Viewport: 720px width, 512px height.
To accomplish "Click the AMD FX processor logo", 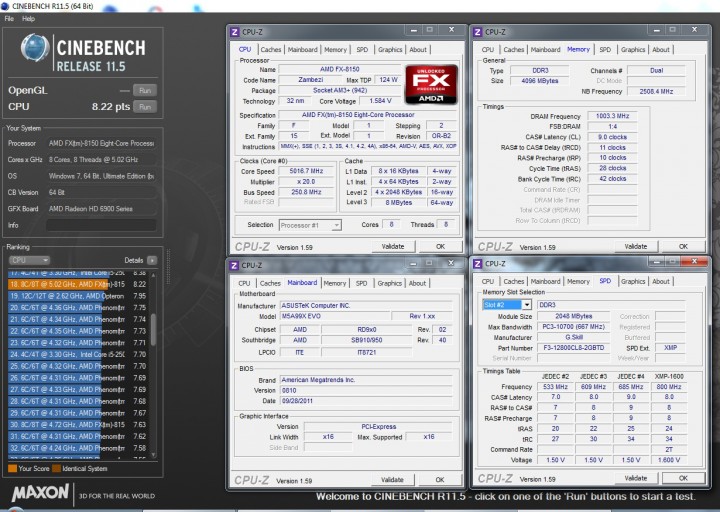I will (431, 84).
